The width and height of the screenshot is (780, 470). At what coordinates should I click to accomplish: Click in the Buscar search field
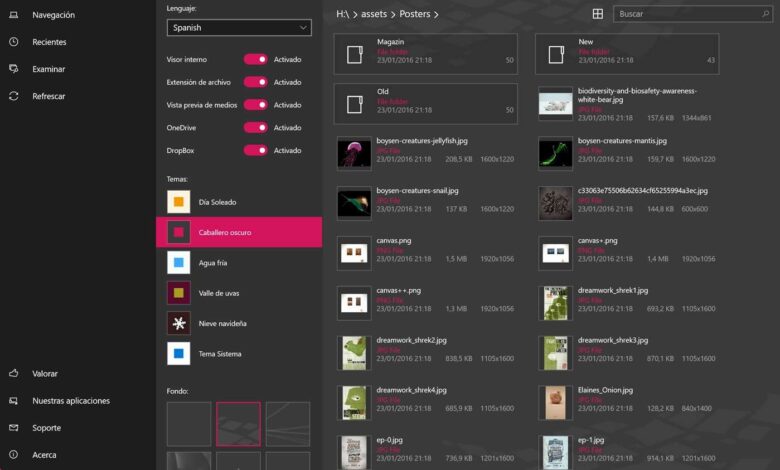[692, 14]
